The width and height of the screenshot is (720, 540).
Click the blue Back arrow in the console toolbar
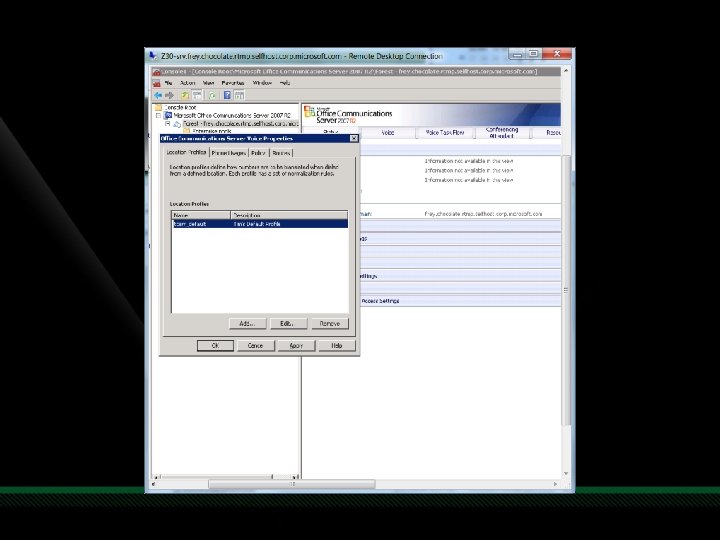[x=158, y=95]
